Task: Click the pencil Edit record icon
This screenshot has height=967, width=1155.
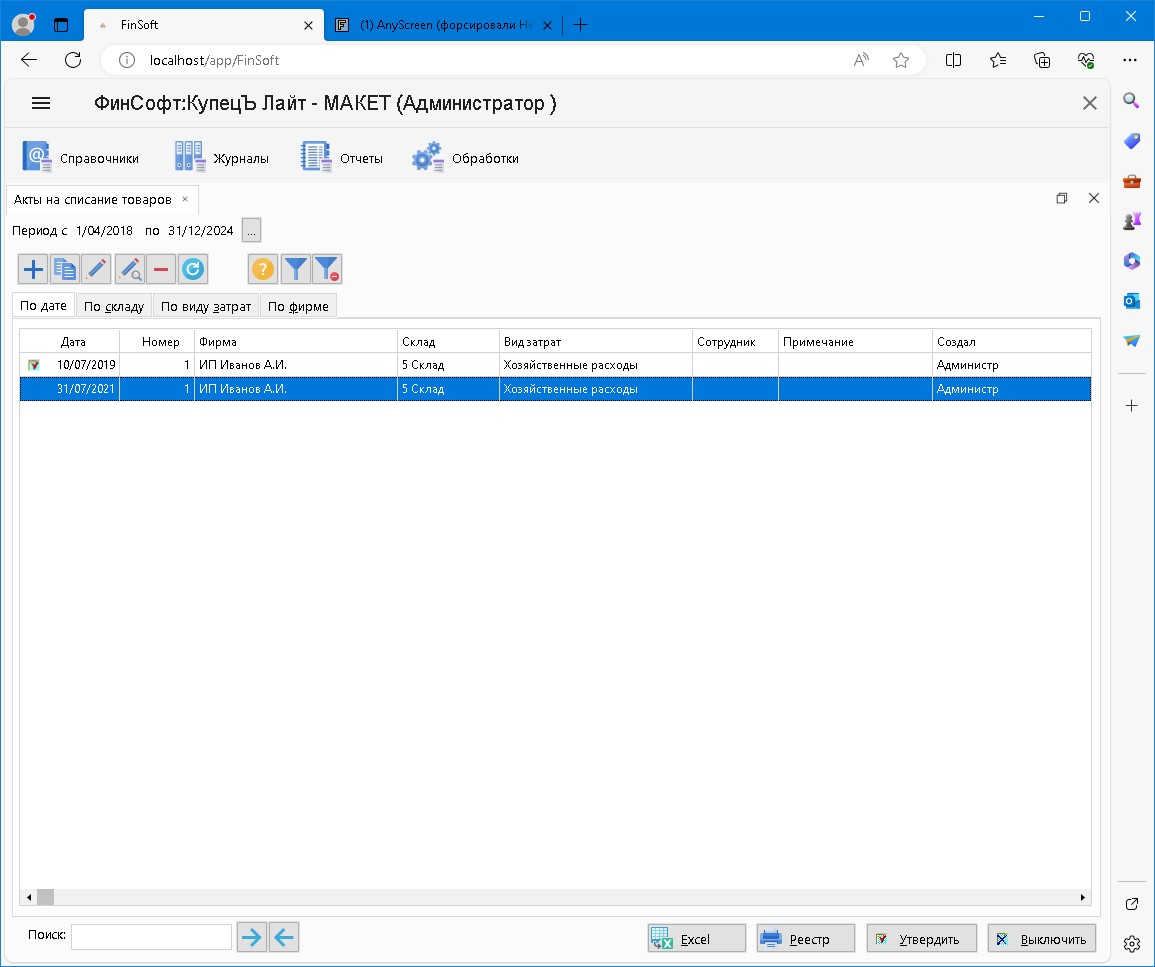Action: pos(96,268)
